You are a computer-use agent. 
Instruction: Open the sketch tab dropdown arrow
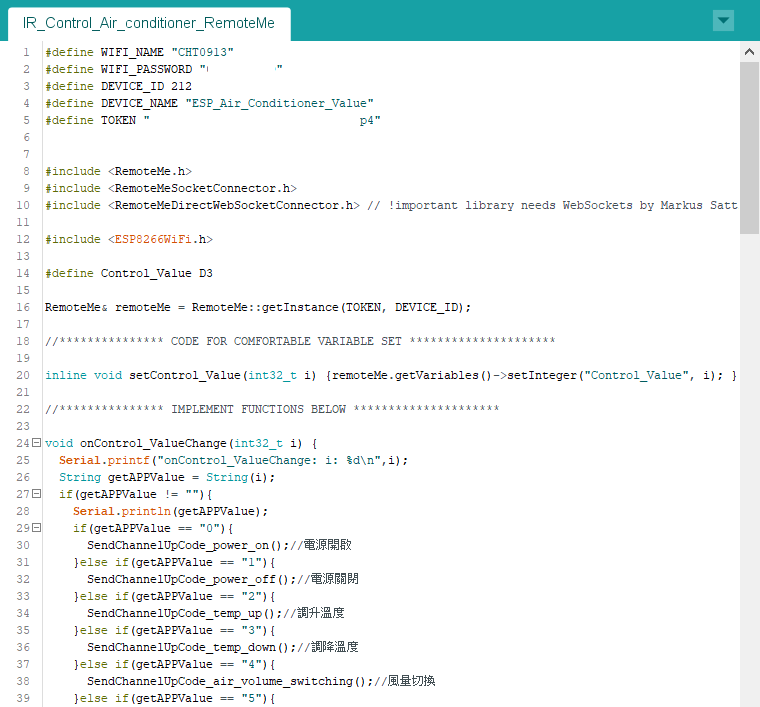724,21
